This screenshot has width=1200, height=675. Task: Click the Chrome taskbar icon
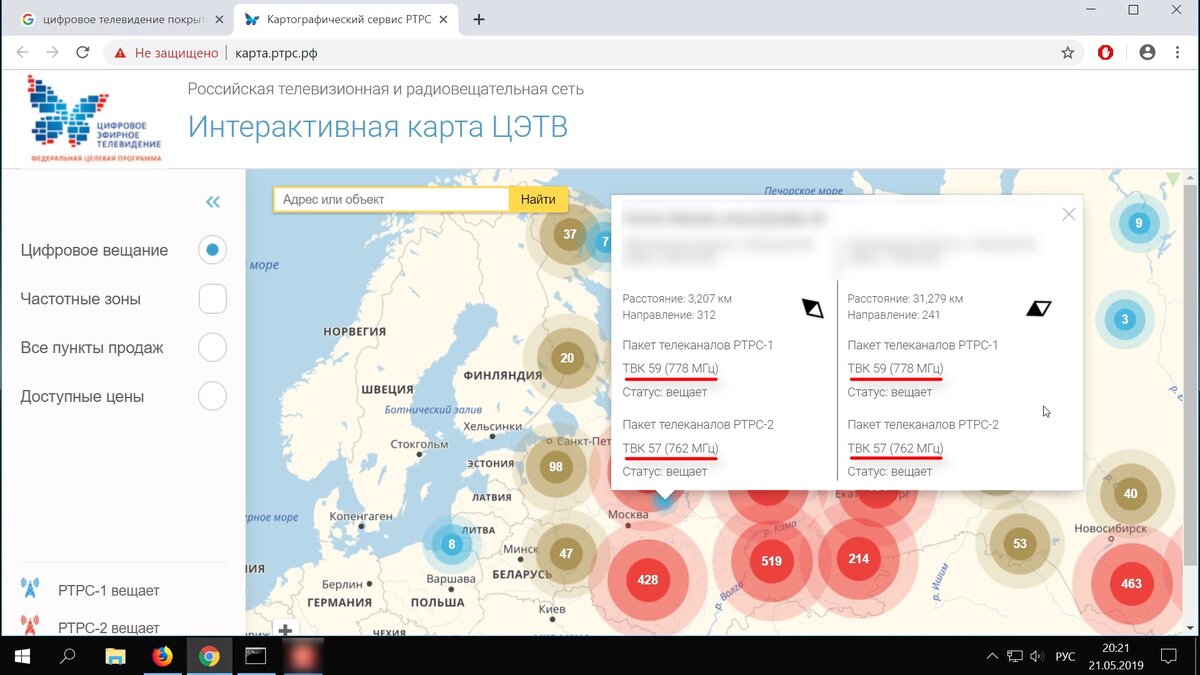click(x=209, y=656)
